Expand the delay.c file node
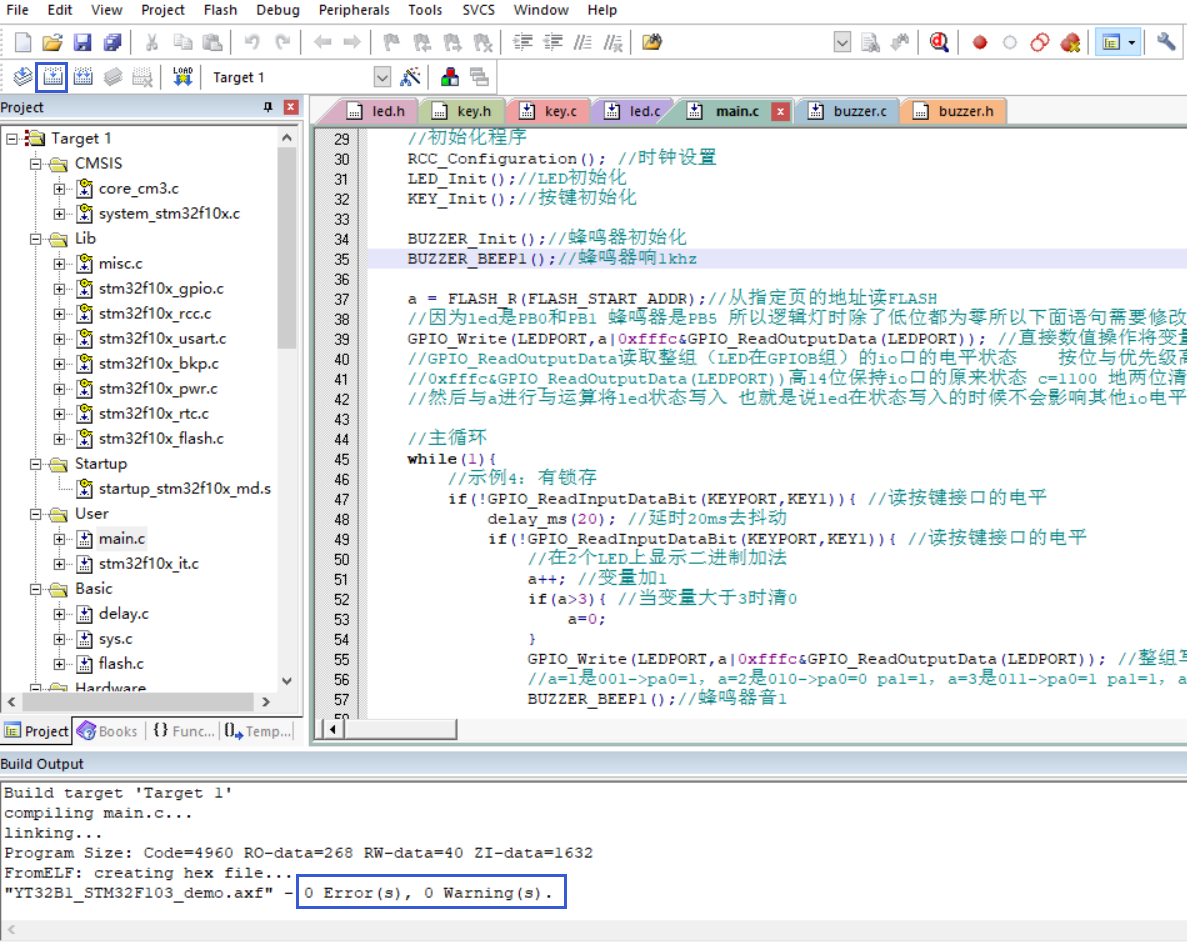The height and width of the screenshot is (942, 1187). 59,614
